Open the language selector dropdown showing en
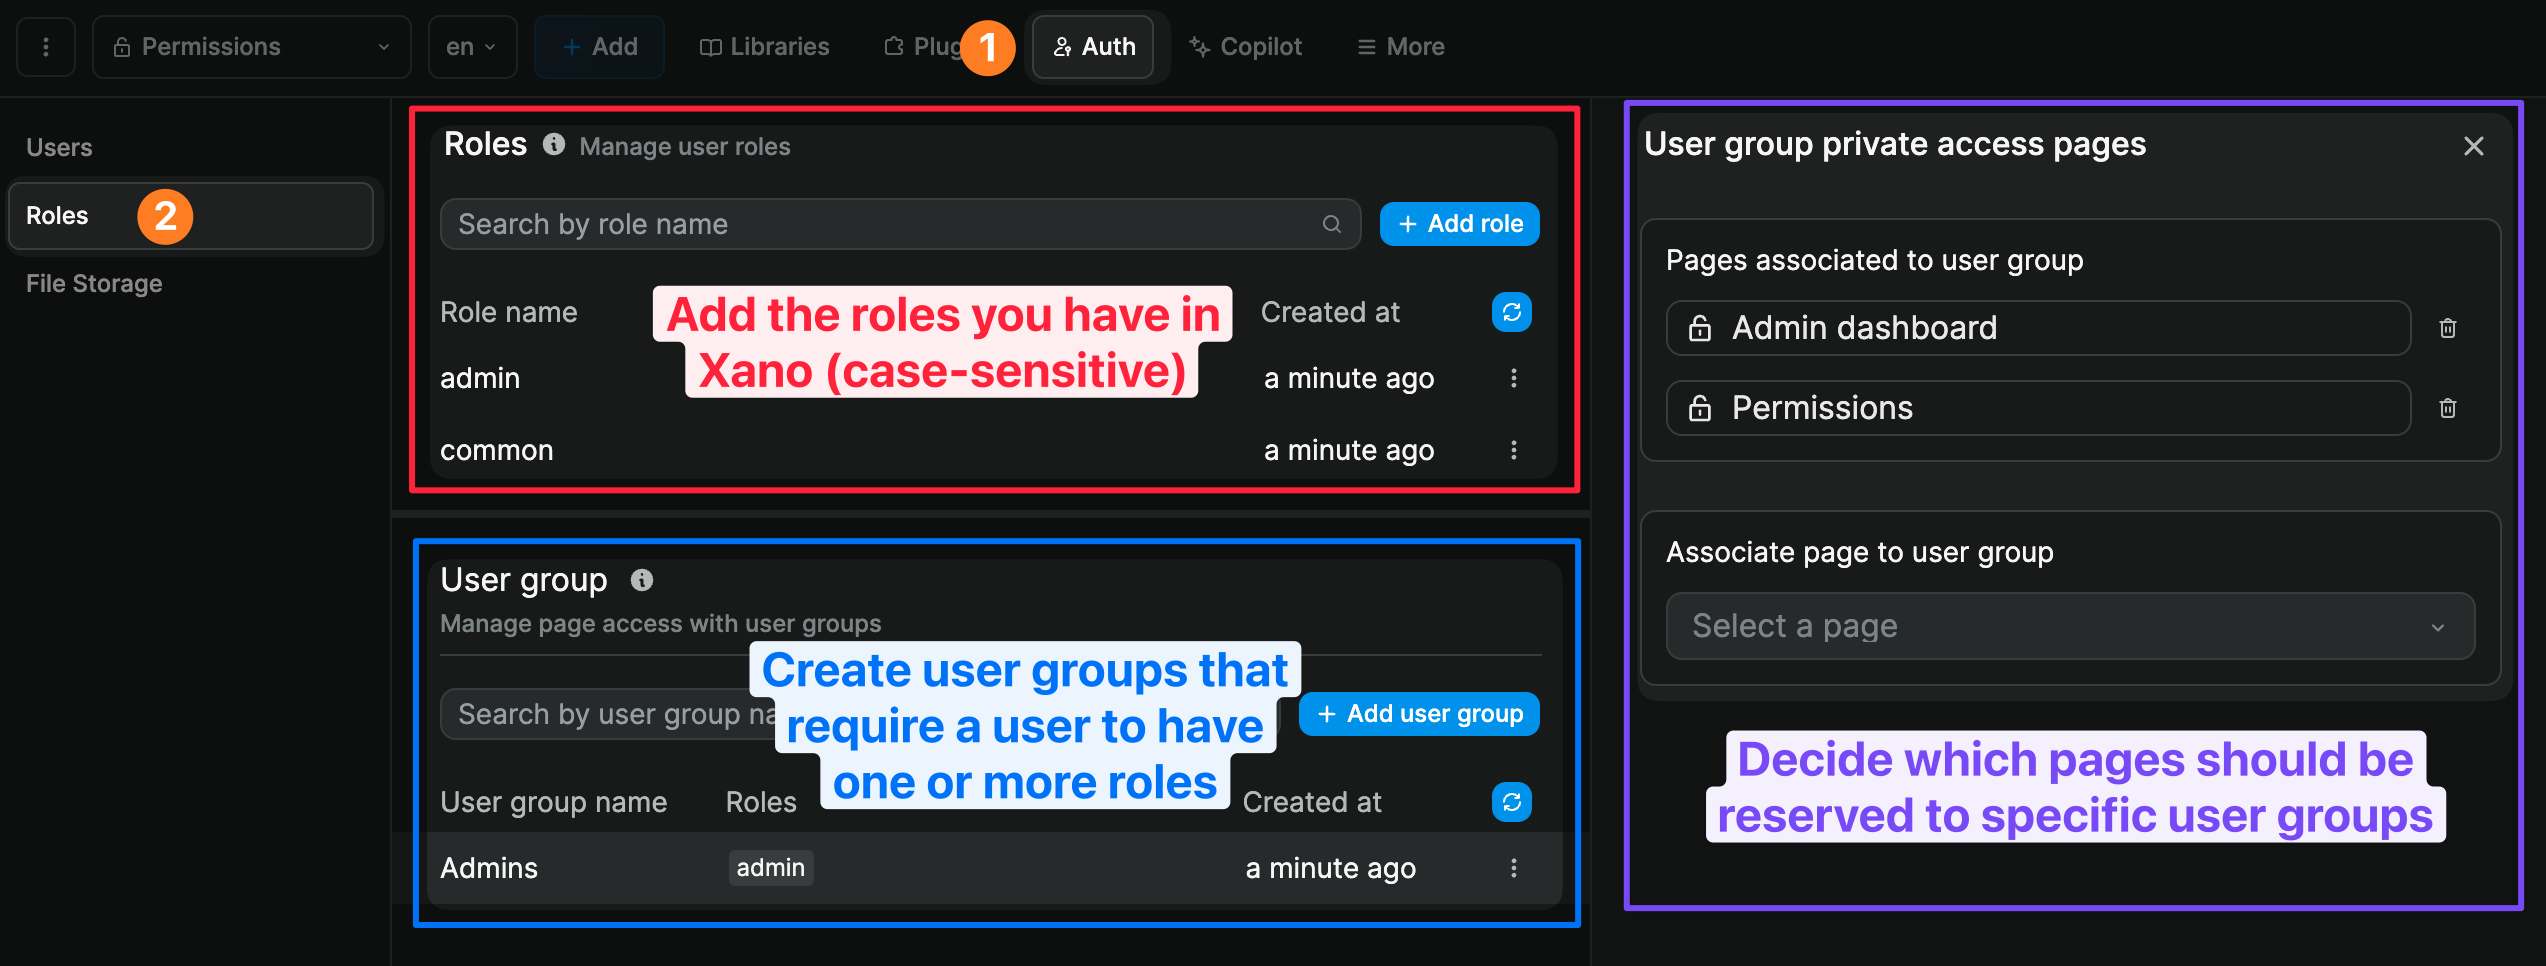 (x=471, y=46)
